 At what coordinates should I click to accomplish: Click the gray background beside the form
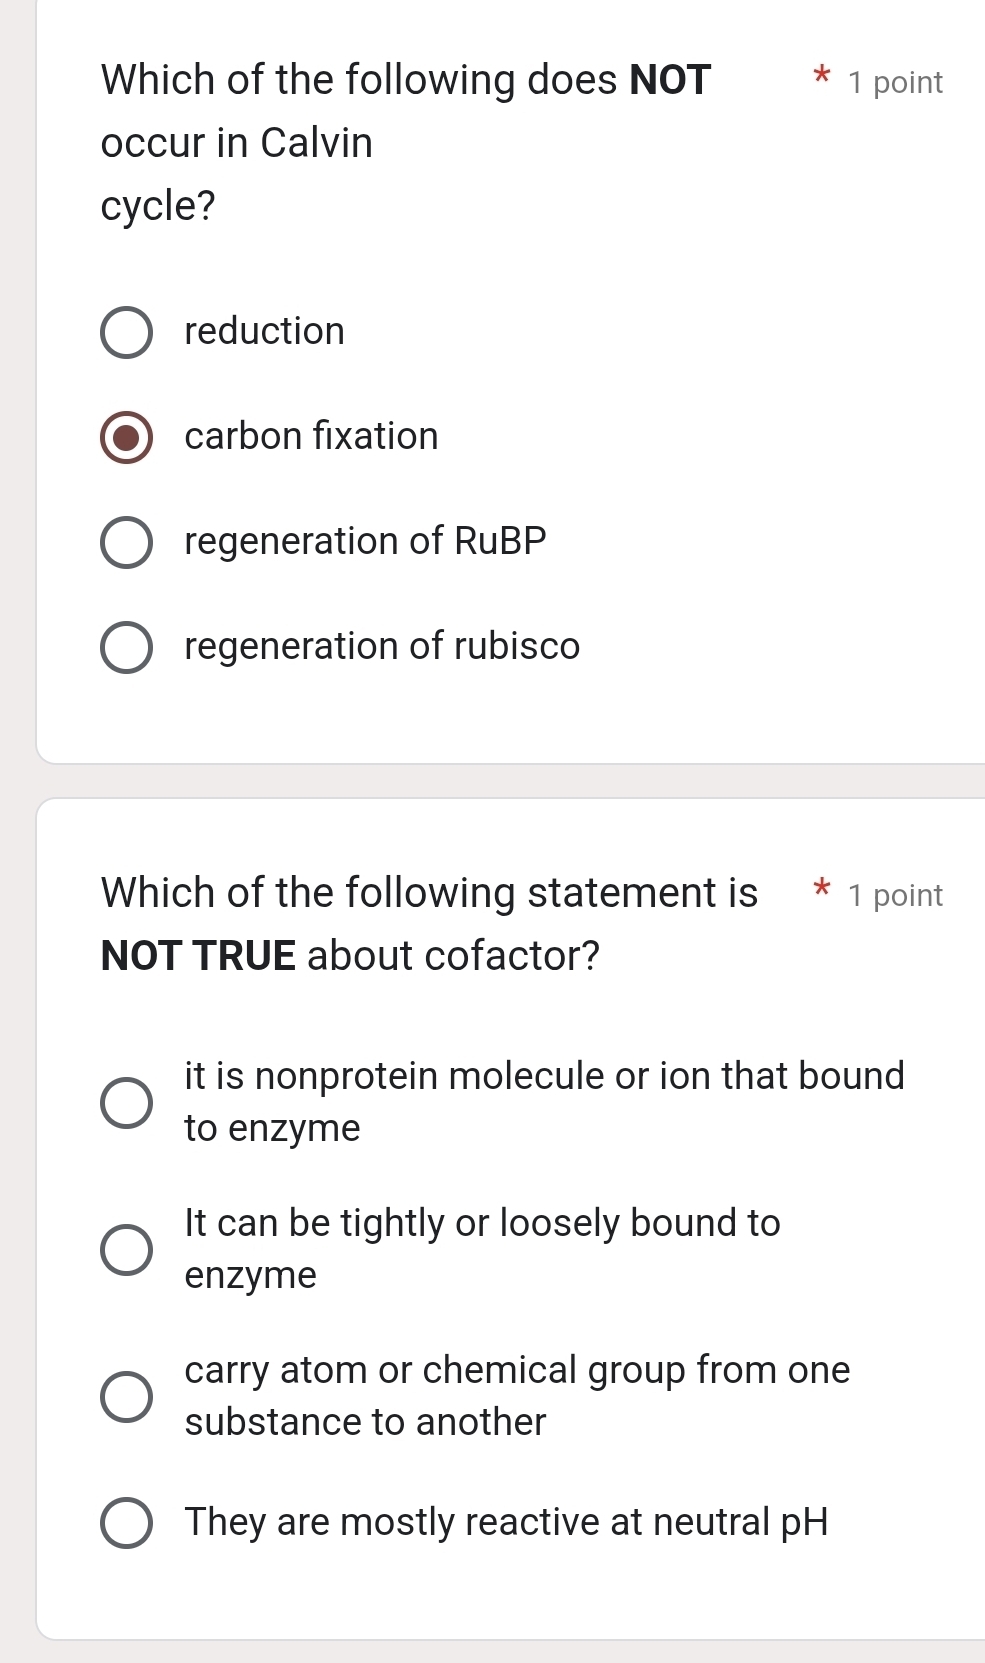point(15,800)
